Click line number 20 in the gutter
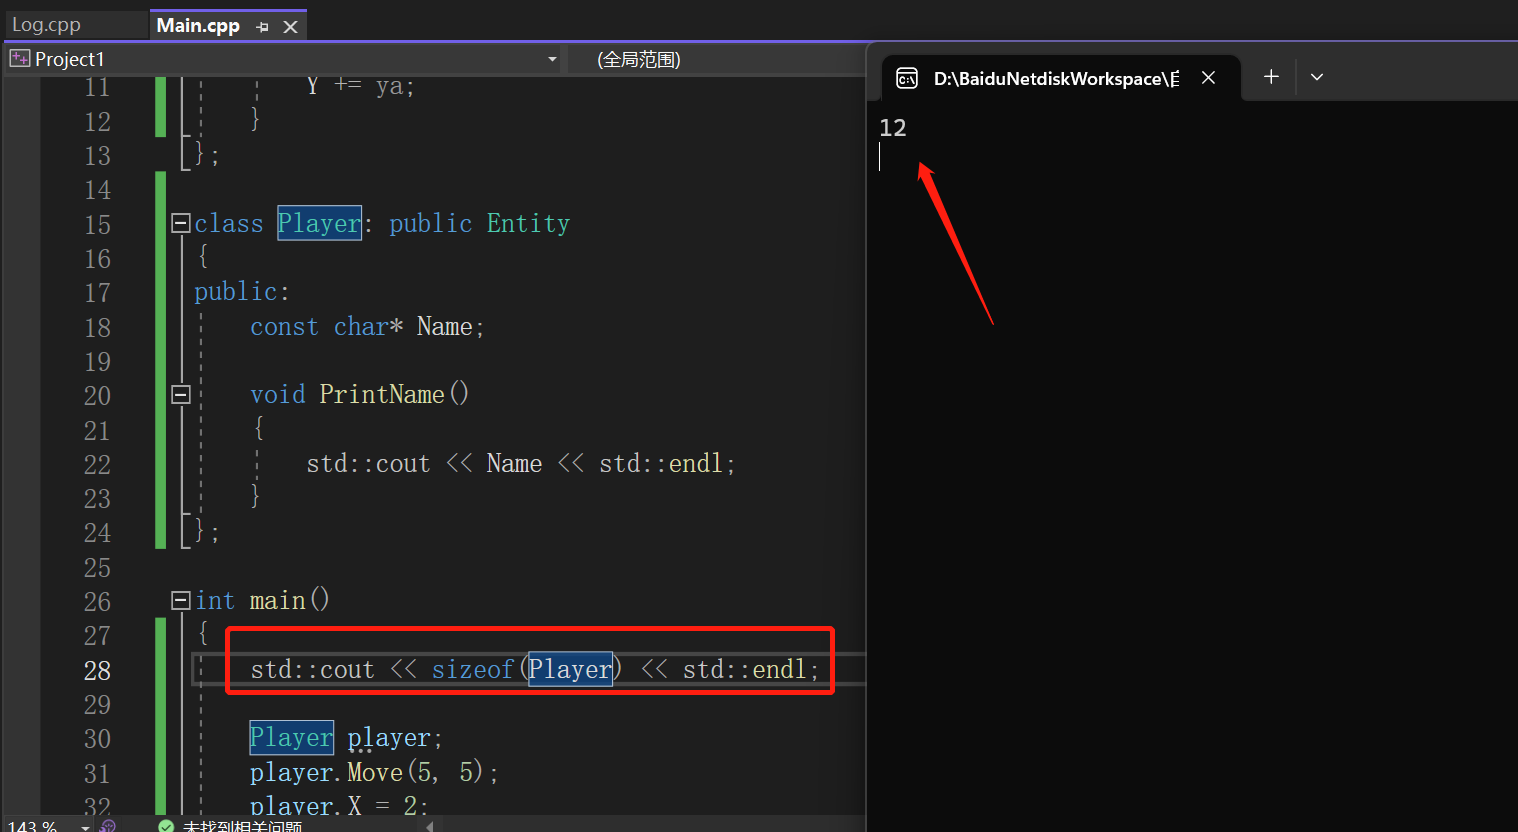 coord(97,396)
